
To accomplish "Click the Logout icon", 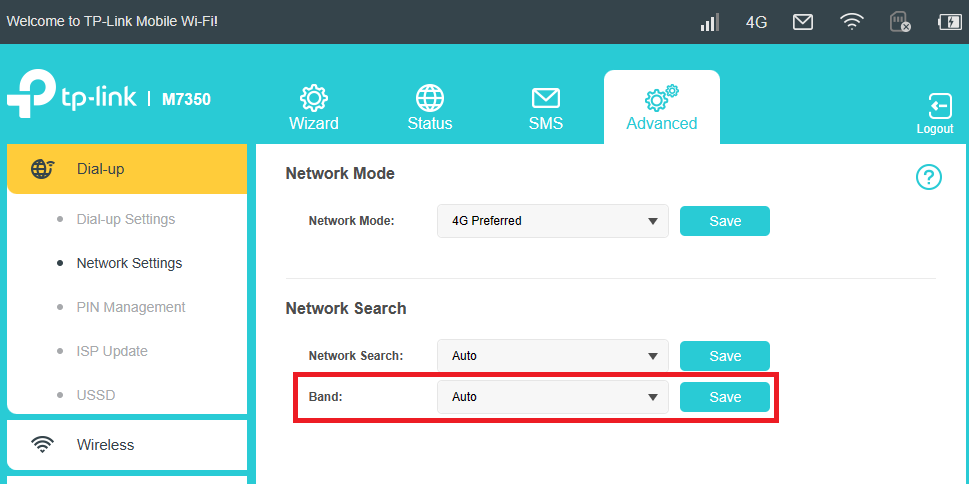I will (940, 106).
